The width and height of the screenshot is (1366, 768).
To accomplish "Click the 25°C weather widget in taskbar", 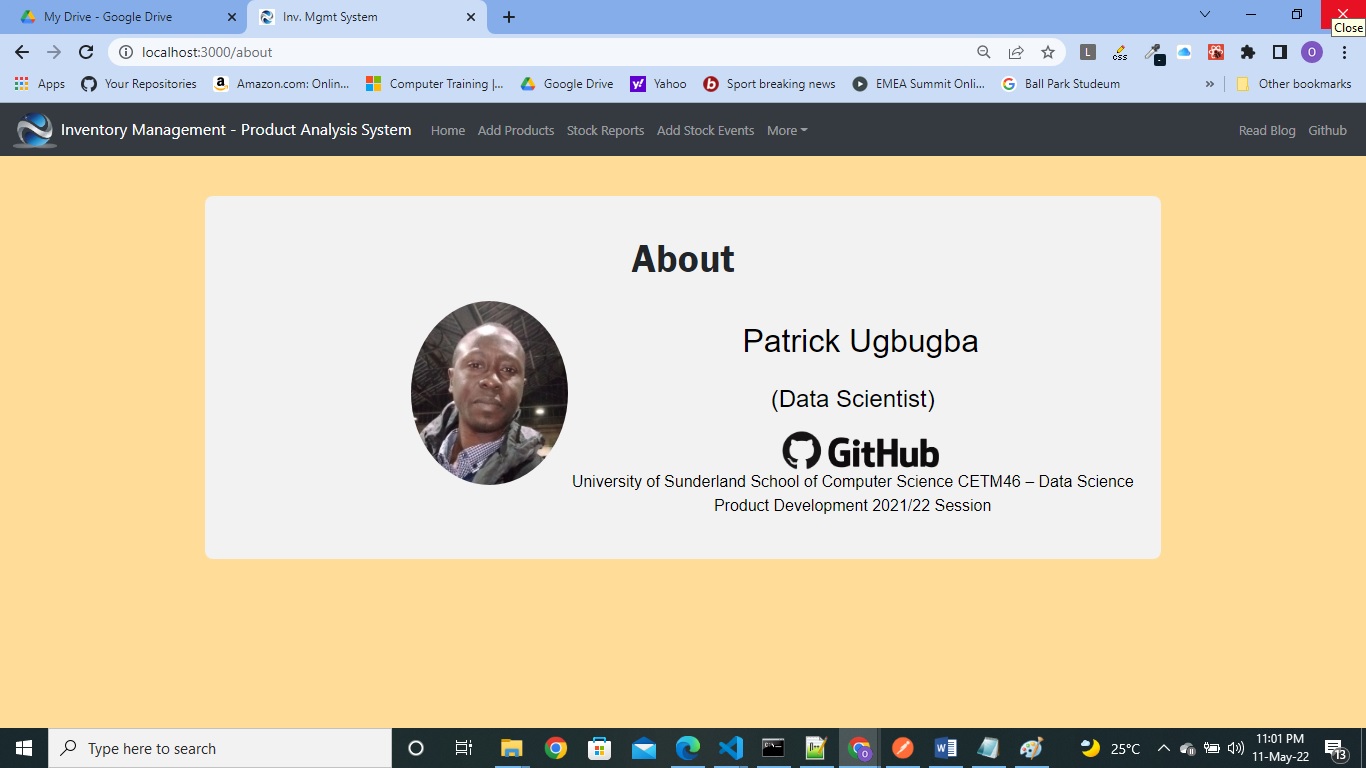I will [1113, 747].
